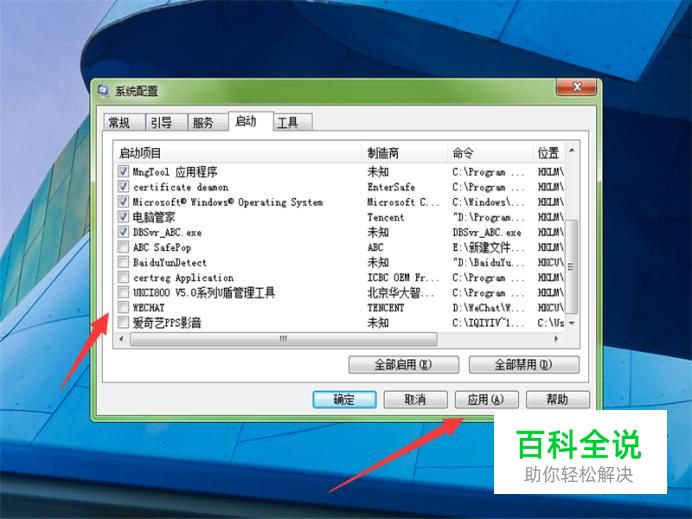Screen dimensions: 692x519
Task: Sort by the 制造商 column header
Action: (405, 153)
